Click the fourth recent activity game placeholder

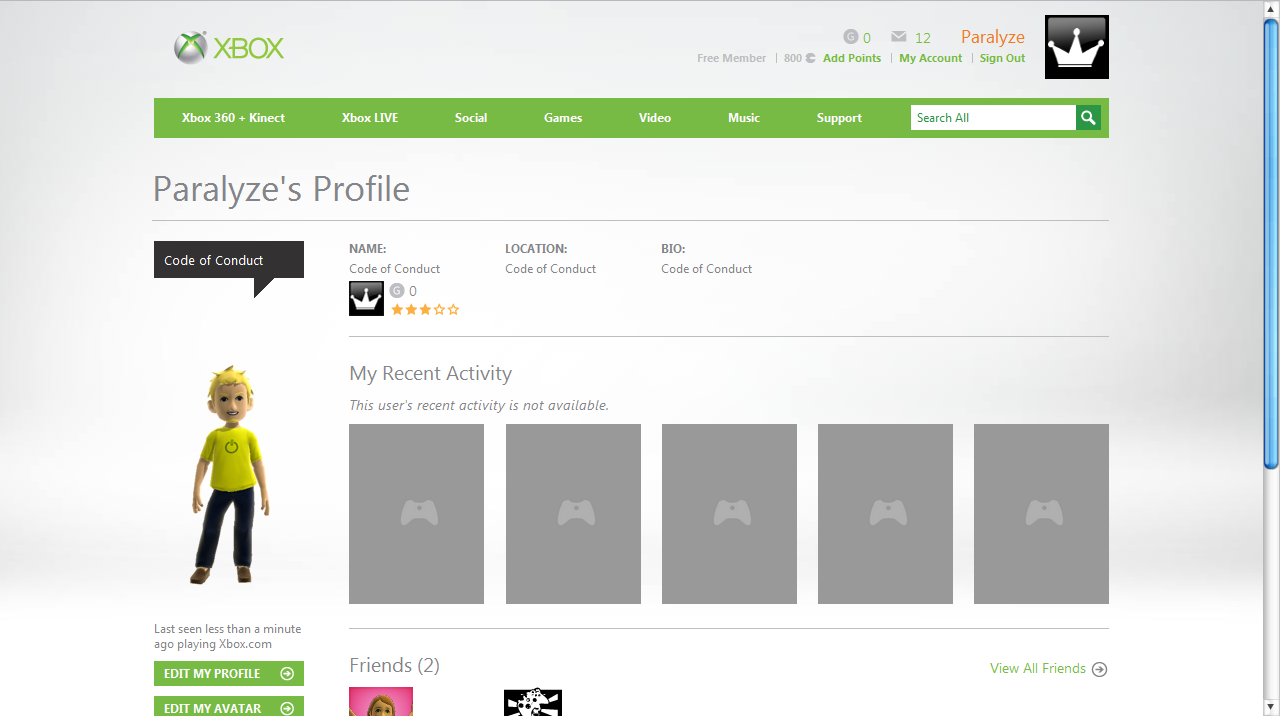(x=885, y=514)
